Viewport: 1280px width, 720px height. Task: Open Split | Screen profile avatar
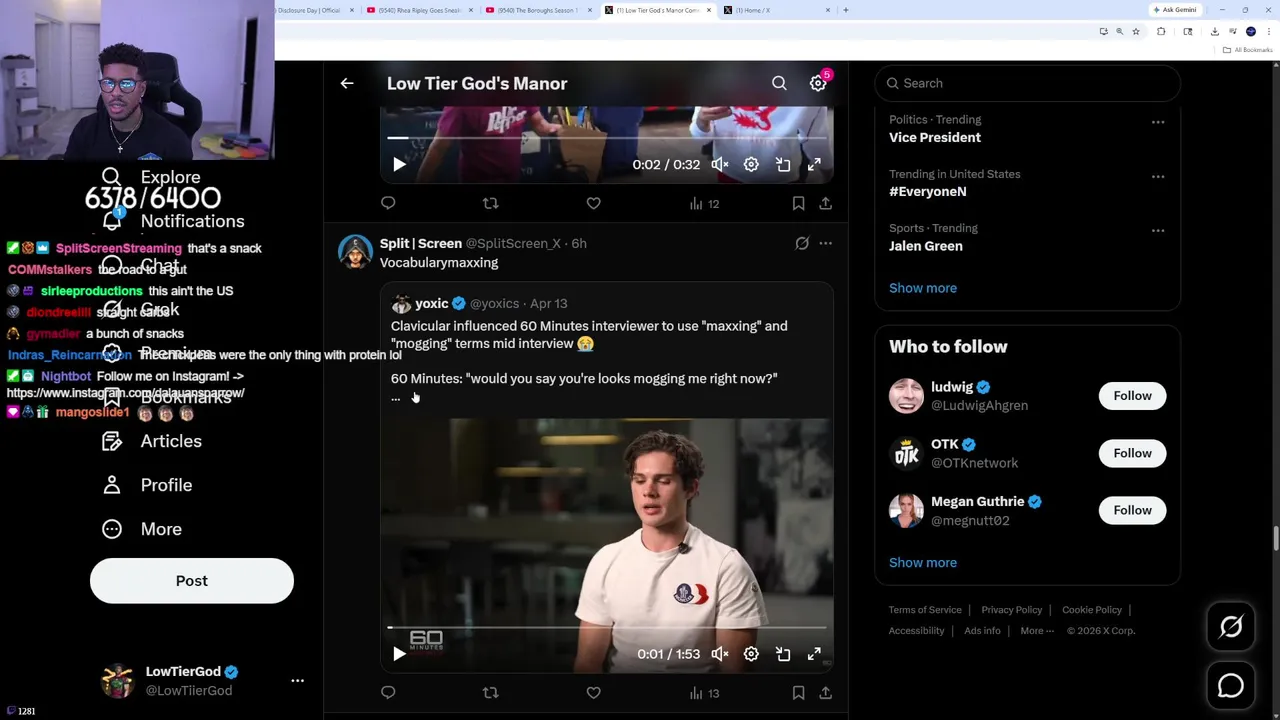355,252
